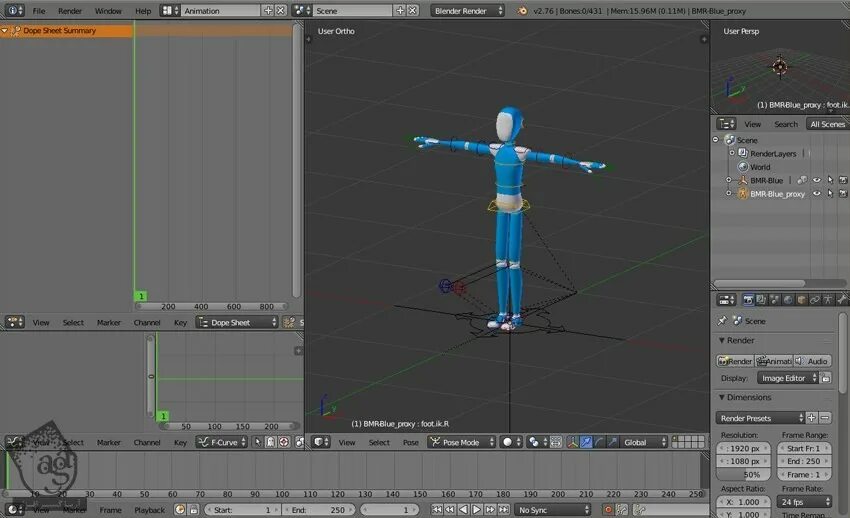Screen dimensions: 850x518
Task: Adjust the 50% resolution percentage slider
Action: pyautogui.click(x=744, y=474)
